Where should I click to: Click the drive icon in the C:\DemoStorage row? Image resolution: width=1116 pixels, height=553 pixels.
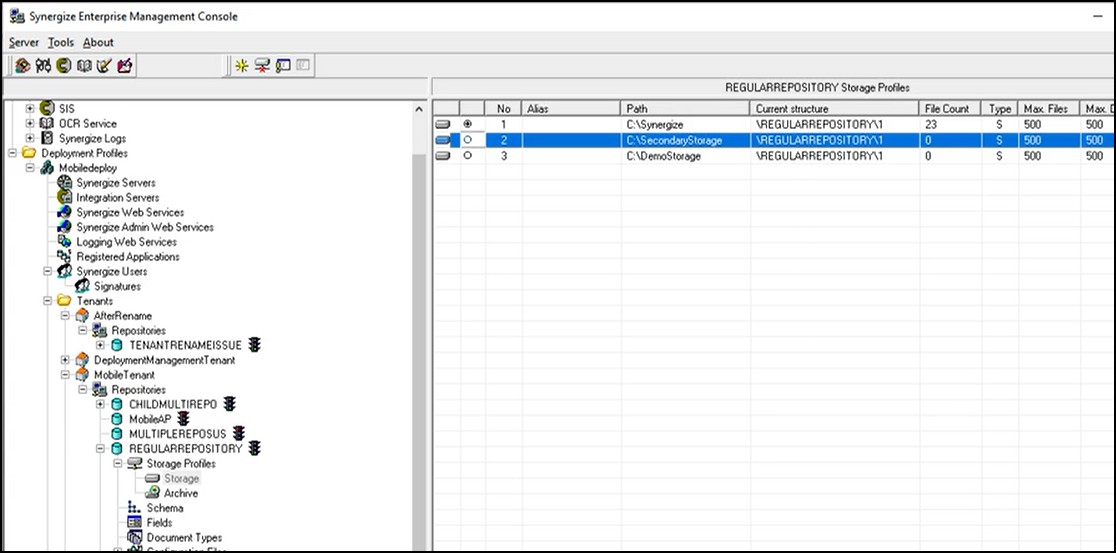443,156
